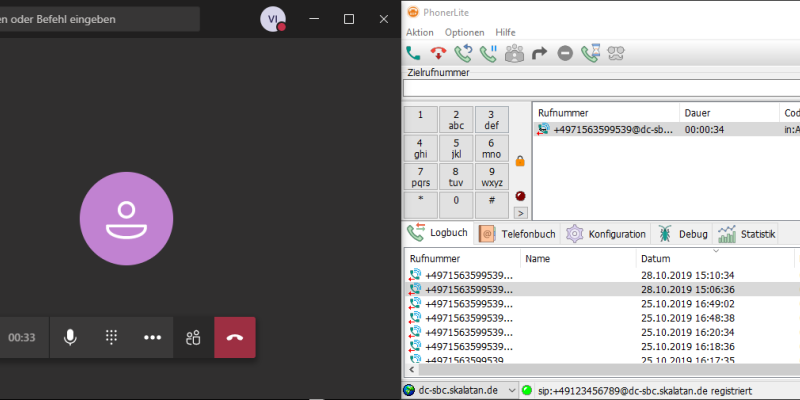
Task: Click the conference people icon in toolbar
Action: click(514, 54)
